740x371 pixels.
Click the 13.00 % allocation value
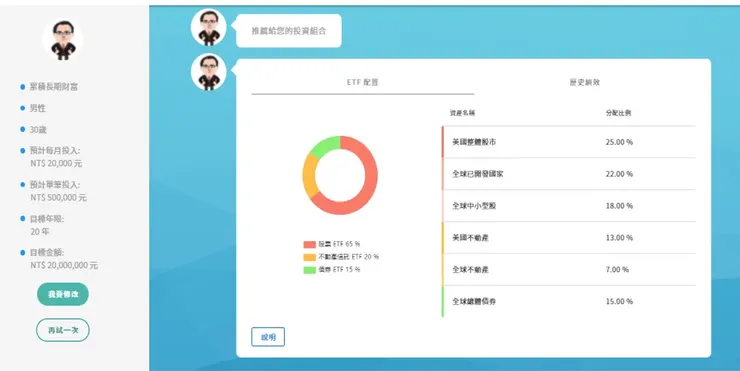pyautogui.click(x=619, y=237)
